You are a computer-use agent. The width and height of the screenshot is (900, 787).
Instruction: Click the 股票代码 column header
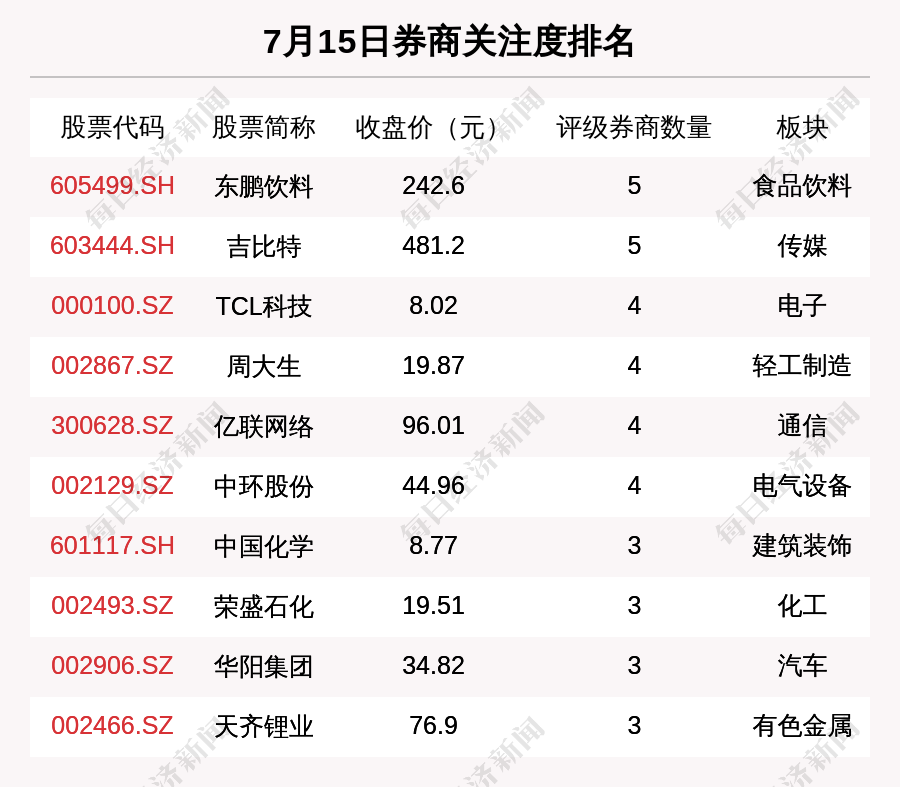click(x=112, y=127)
